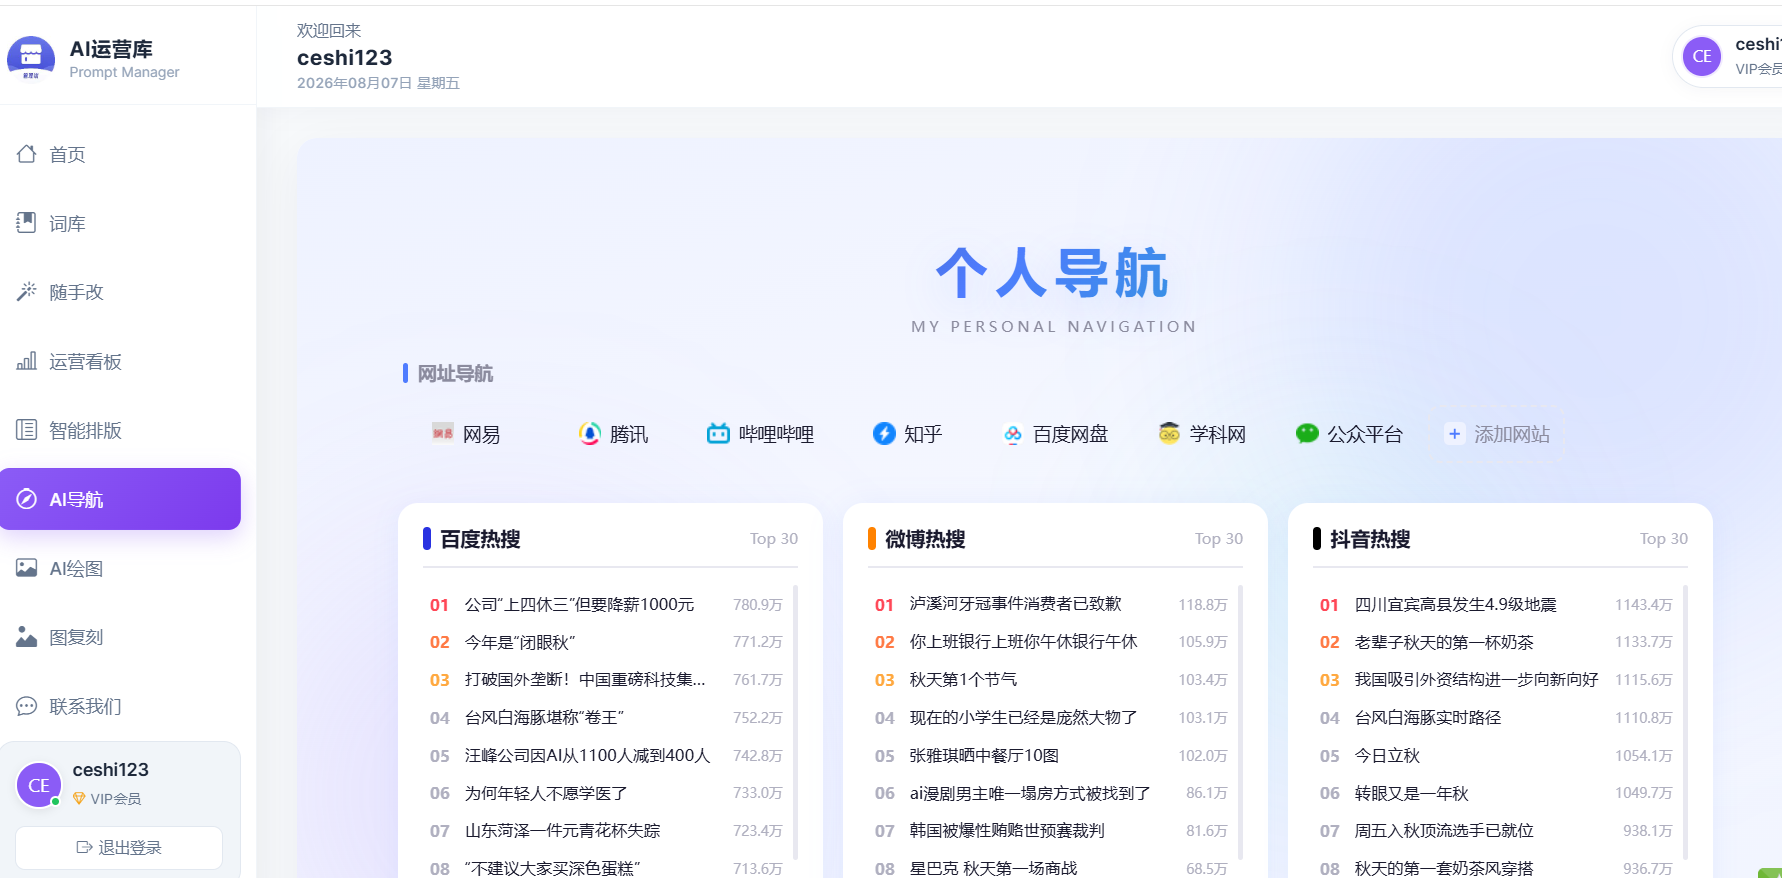Viewport: 1782px width, 878px height.
Task: Click the AI运营库 logo icon
Action: click(31, 57)
